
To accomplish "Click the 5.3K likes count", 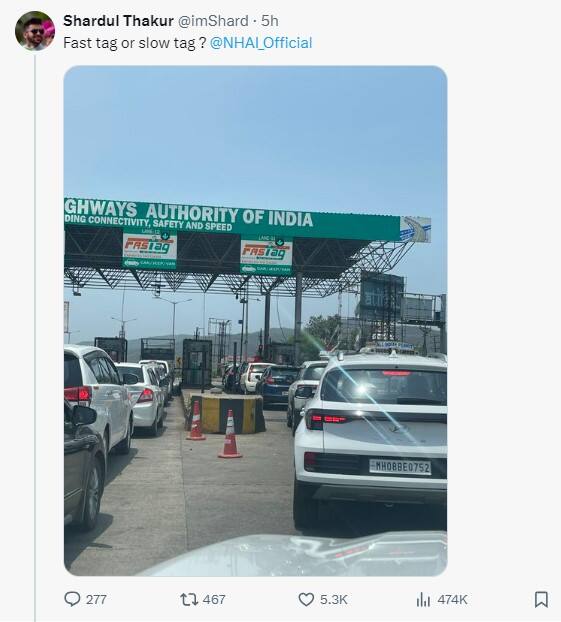I will 334,599.
